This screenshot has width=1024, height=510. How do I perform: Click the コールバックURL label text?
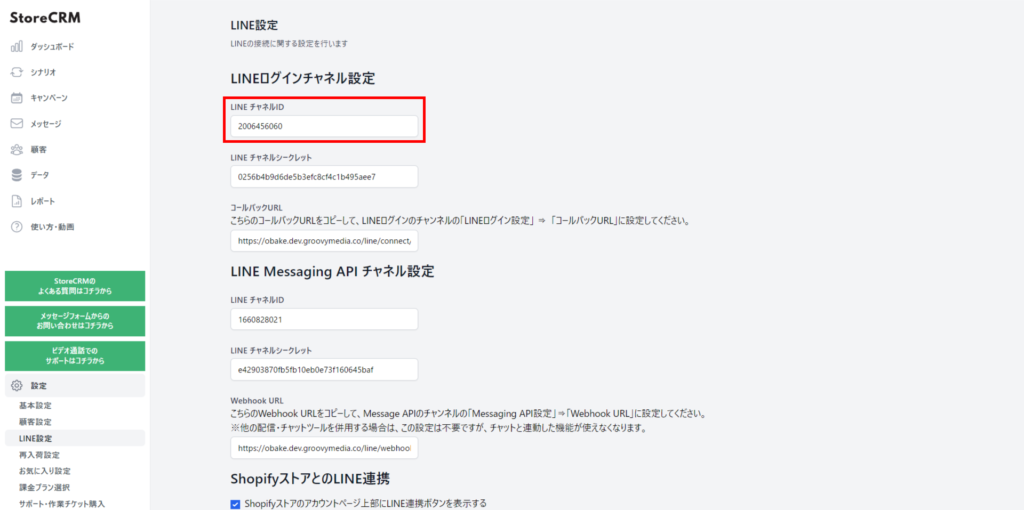tap(257, 208)
